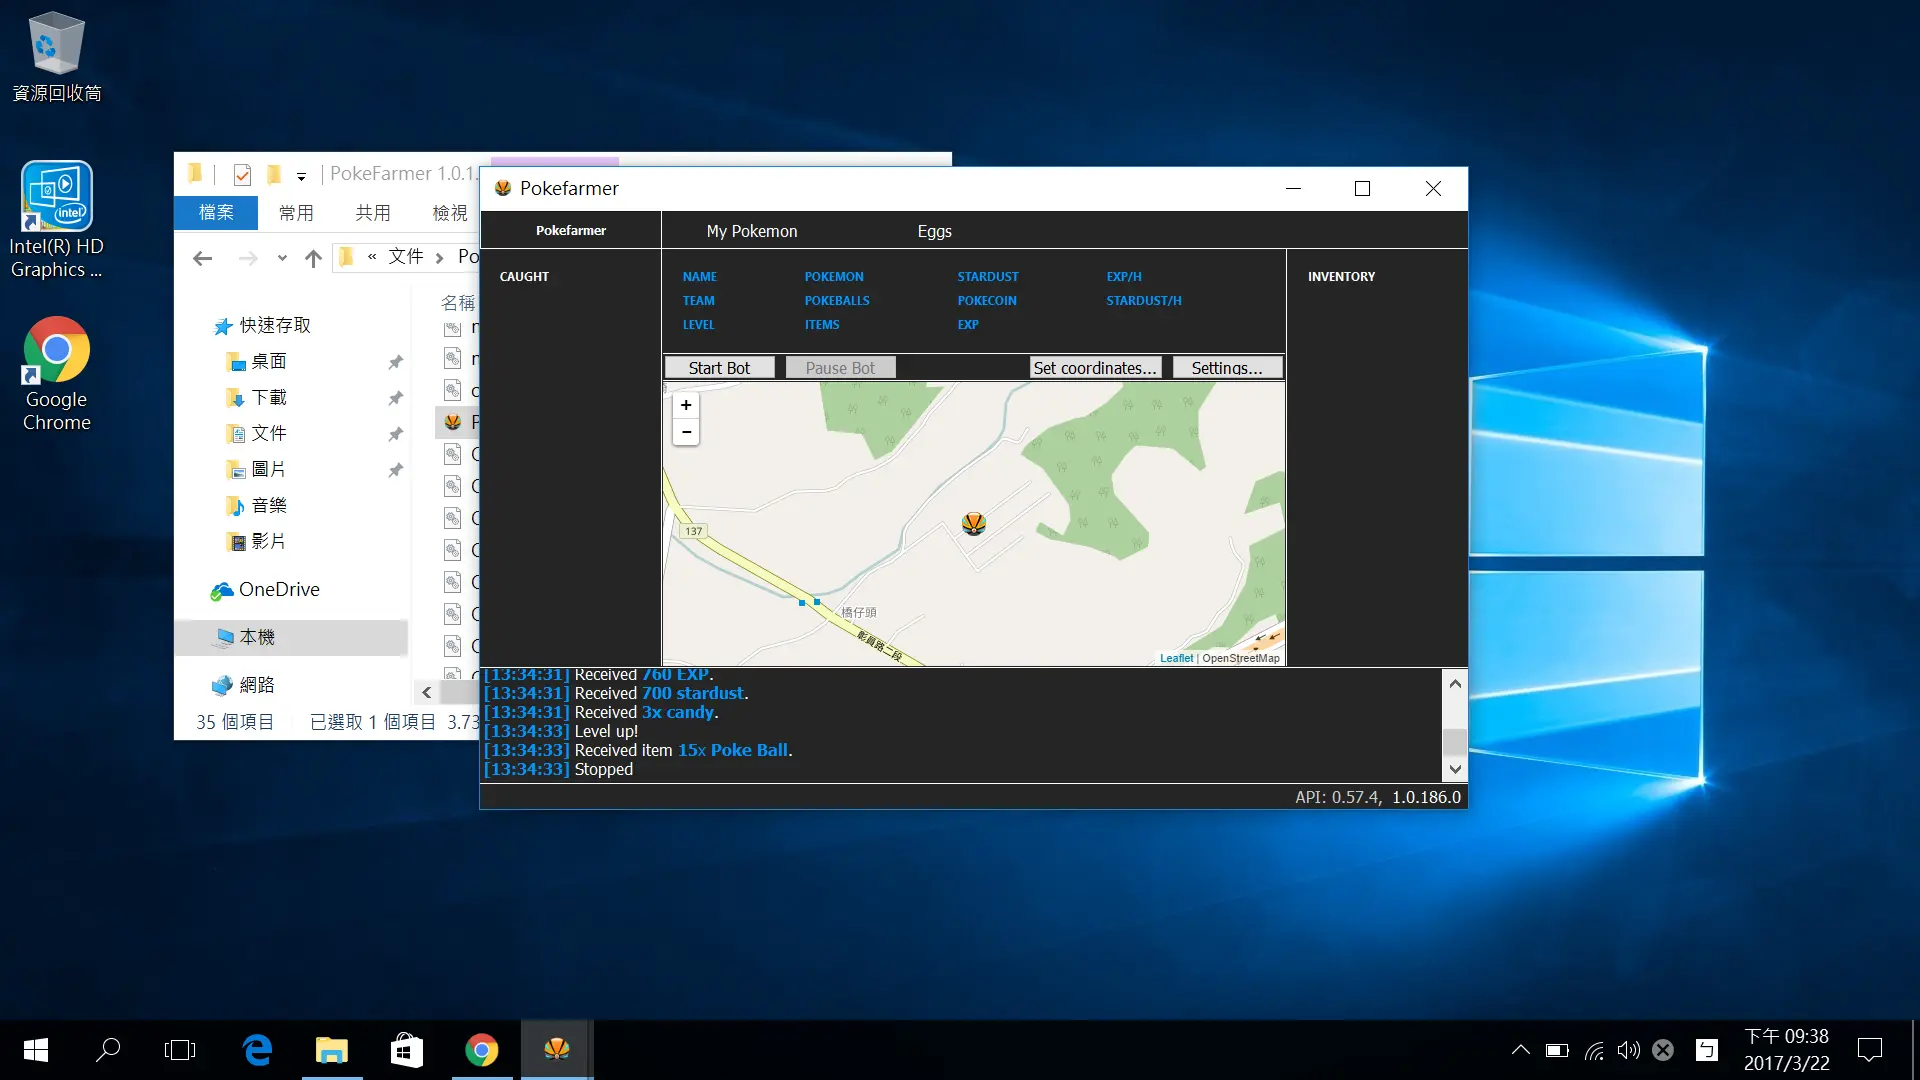Open the 共用 ribbon tab
Screen dimensions: 1920x1080
tap(373, 213)
